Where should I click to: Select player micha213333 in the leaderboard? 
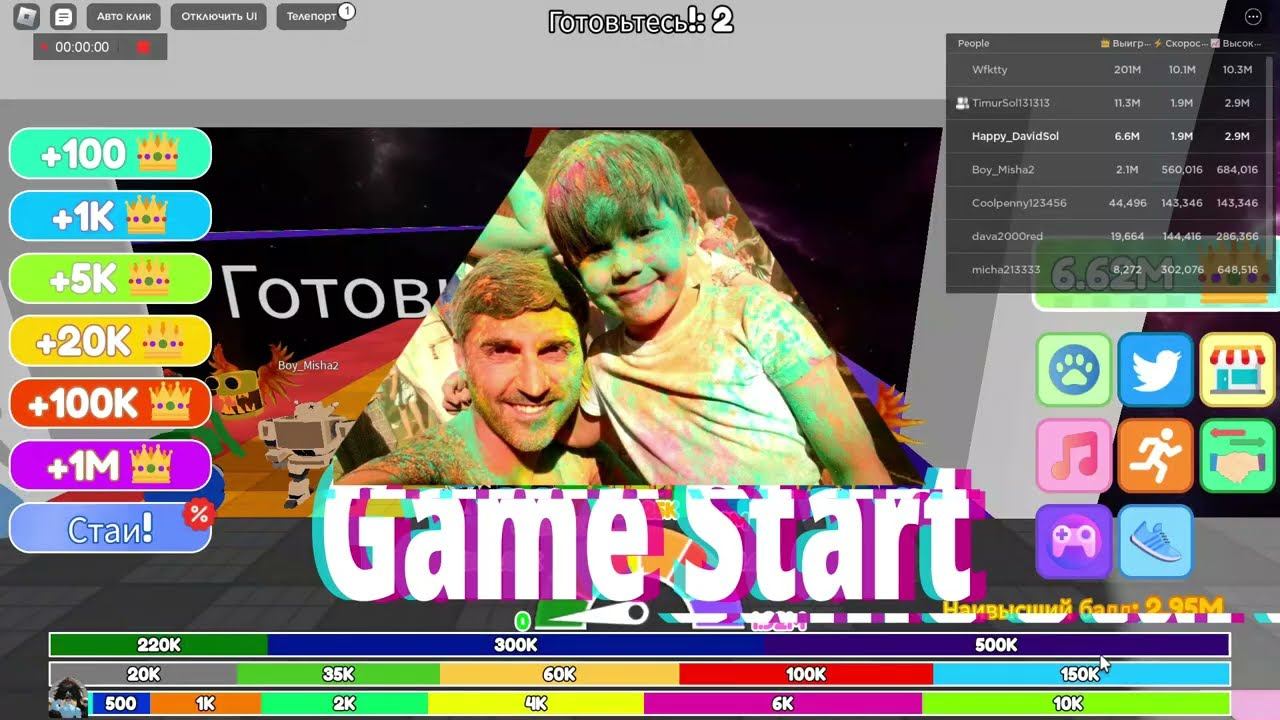tap(1110, 270)
